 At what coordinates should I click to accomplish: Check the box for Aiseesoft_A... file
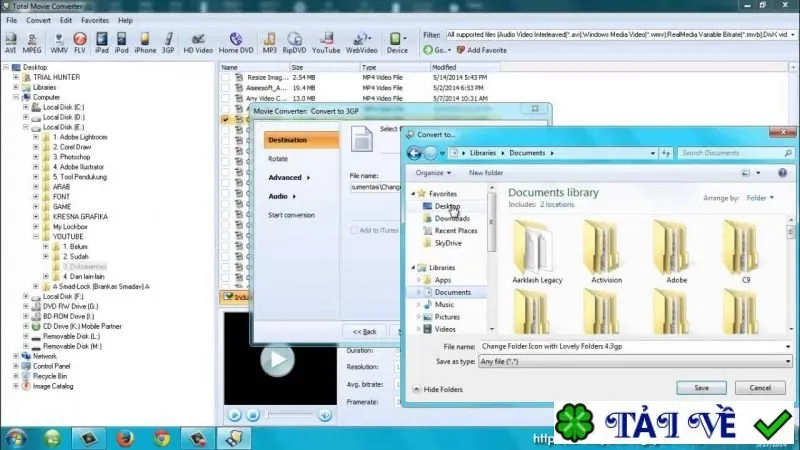(226, 88)
